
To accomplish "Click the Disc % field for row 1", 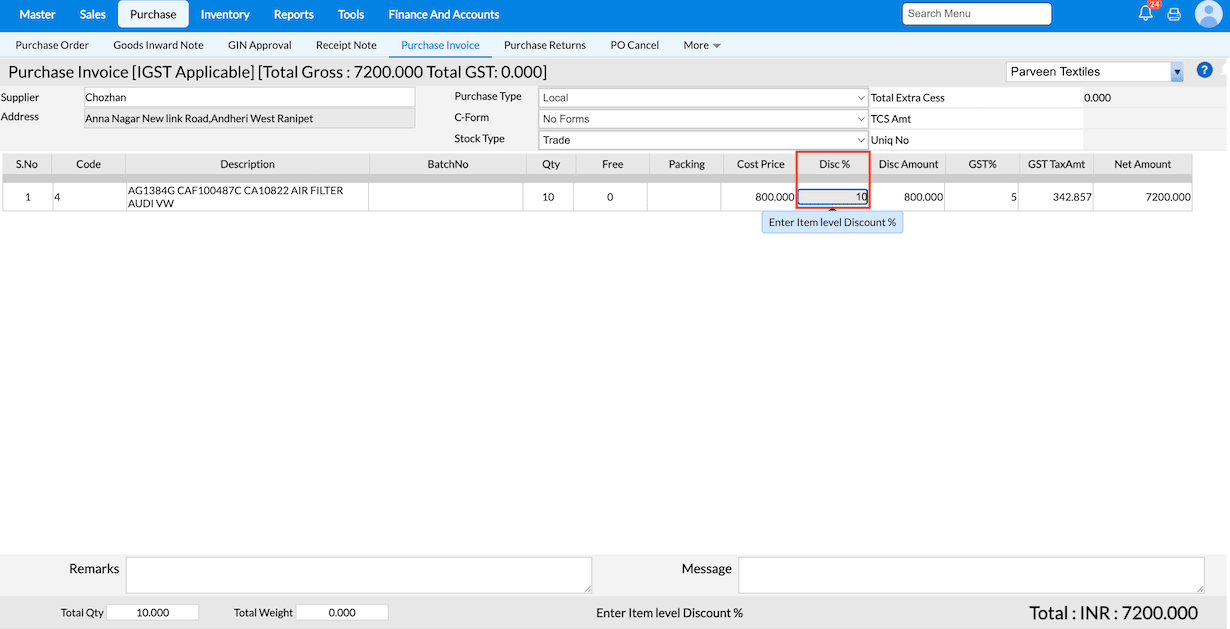I will pos(832,197).
